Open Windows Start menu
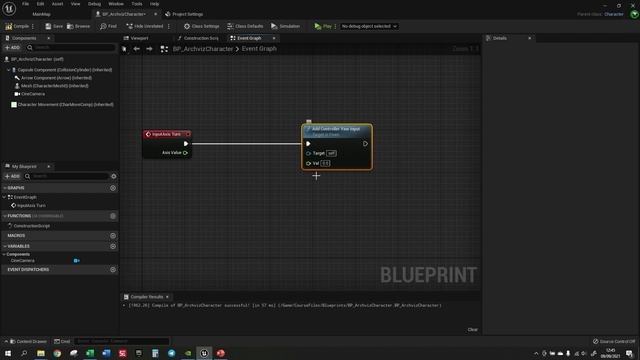This screenshot has width=640, height=360. click(x=8, y=353)
